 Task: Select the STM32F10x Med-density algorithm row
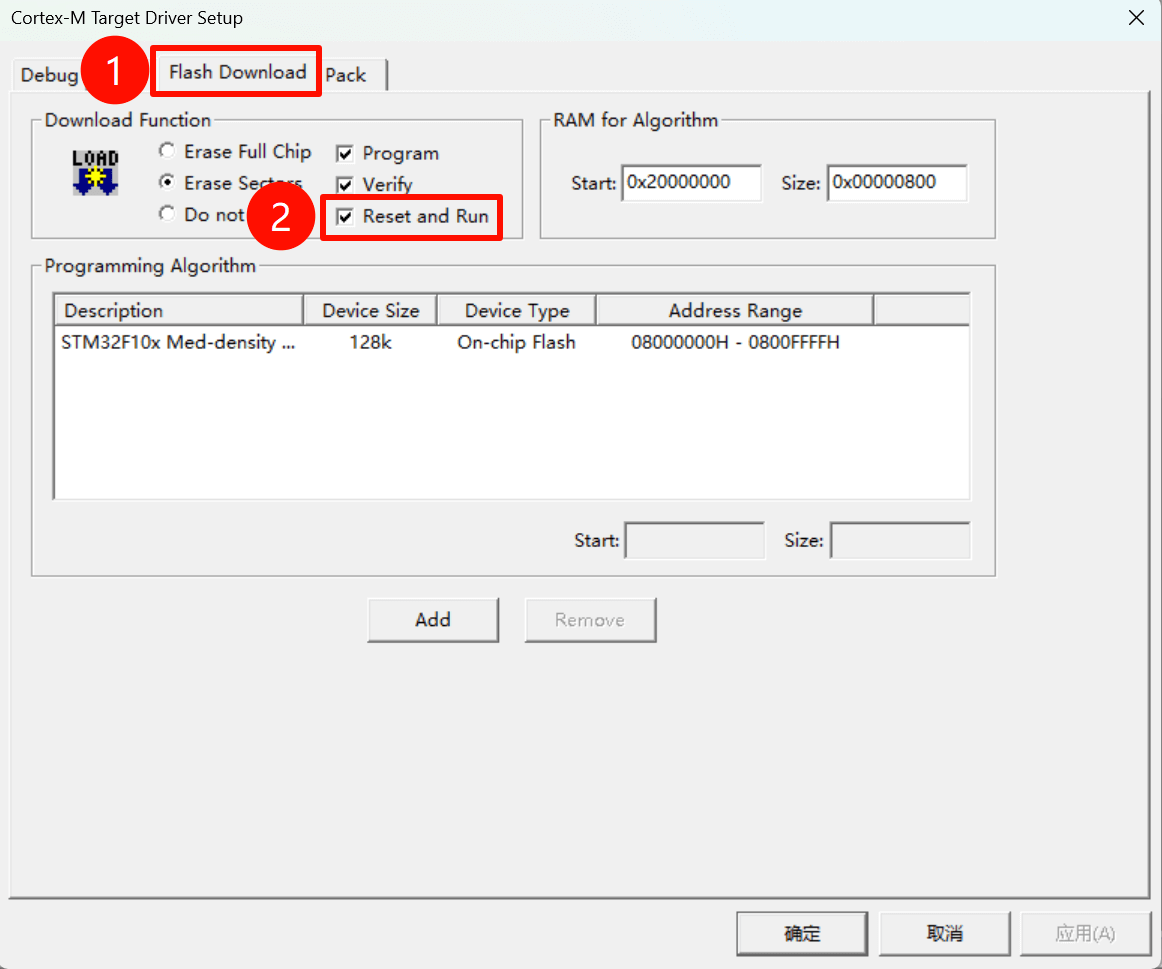pos(179,343)
